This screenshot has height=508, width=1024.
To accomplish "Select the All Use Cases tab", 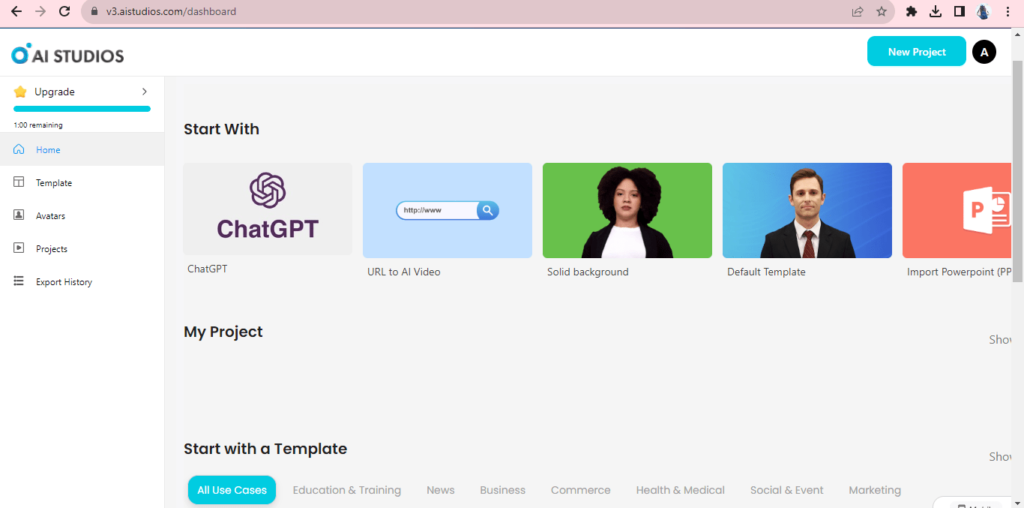I will (232, 490).
